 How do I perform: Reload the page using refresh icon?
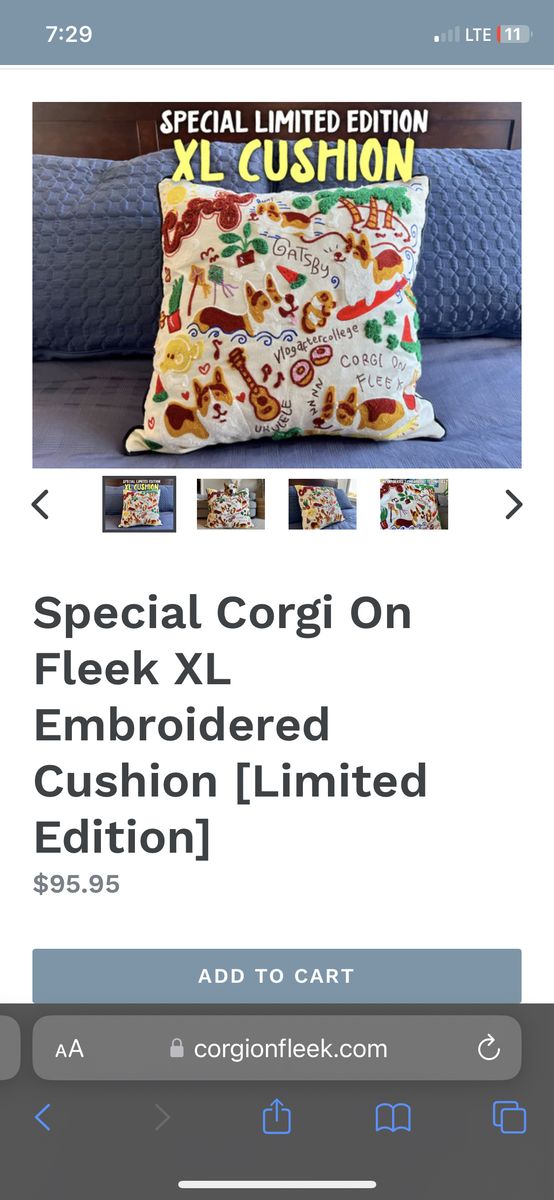pos(488,1048)
